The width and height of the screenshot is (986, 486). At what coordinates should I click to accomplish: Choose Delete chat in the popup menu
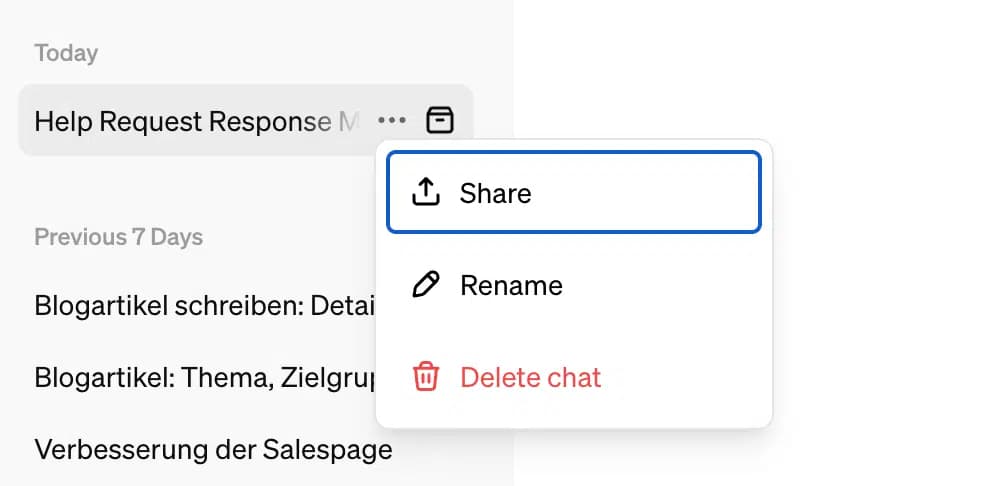coord(573,378)
